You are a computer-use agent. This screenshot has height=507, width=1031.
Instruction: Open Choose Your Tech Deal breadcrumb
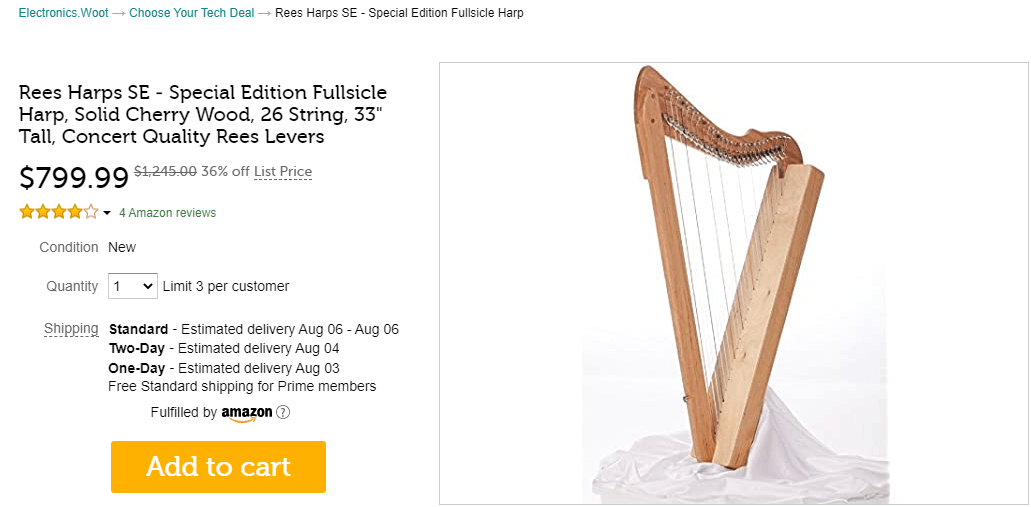click(x=192, y=13)
